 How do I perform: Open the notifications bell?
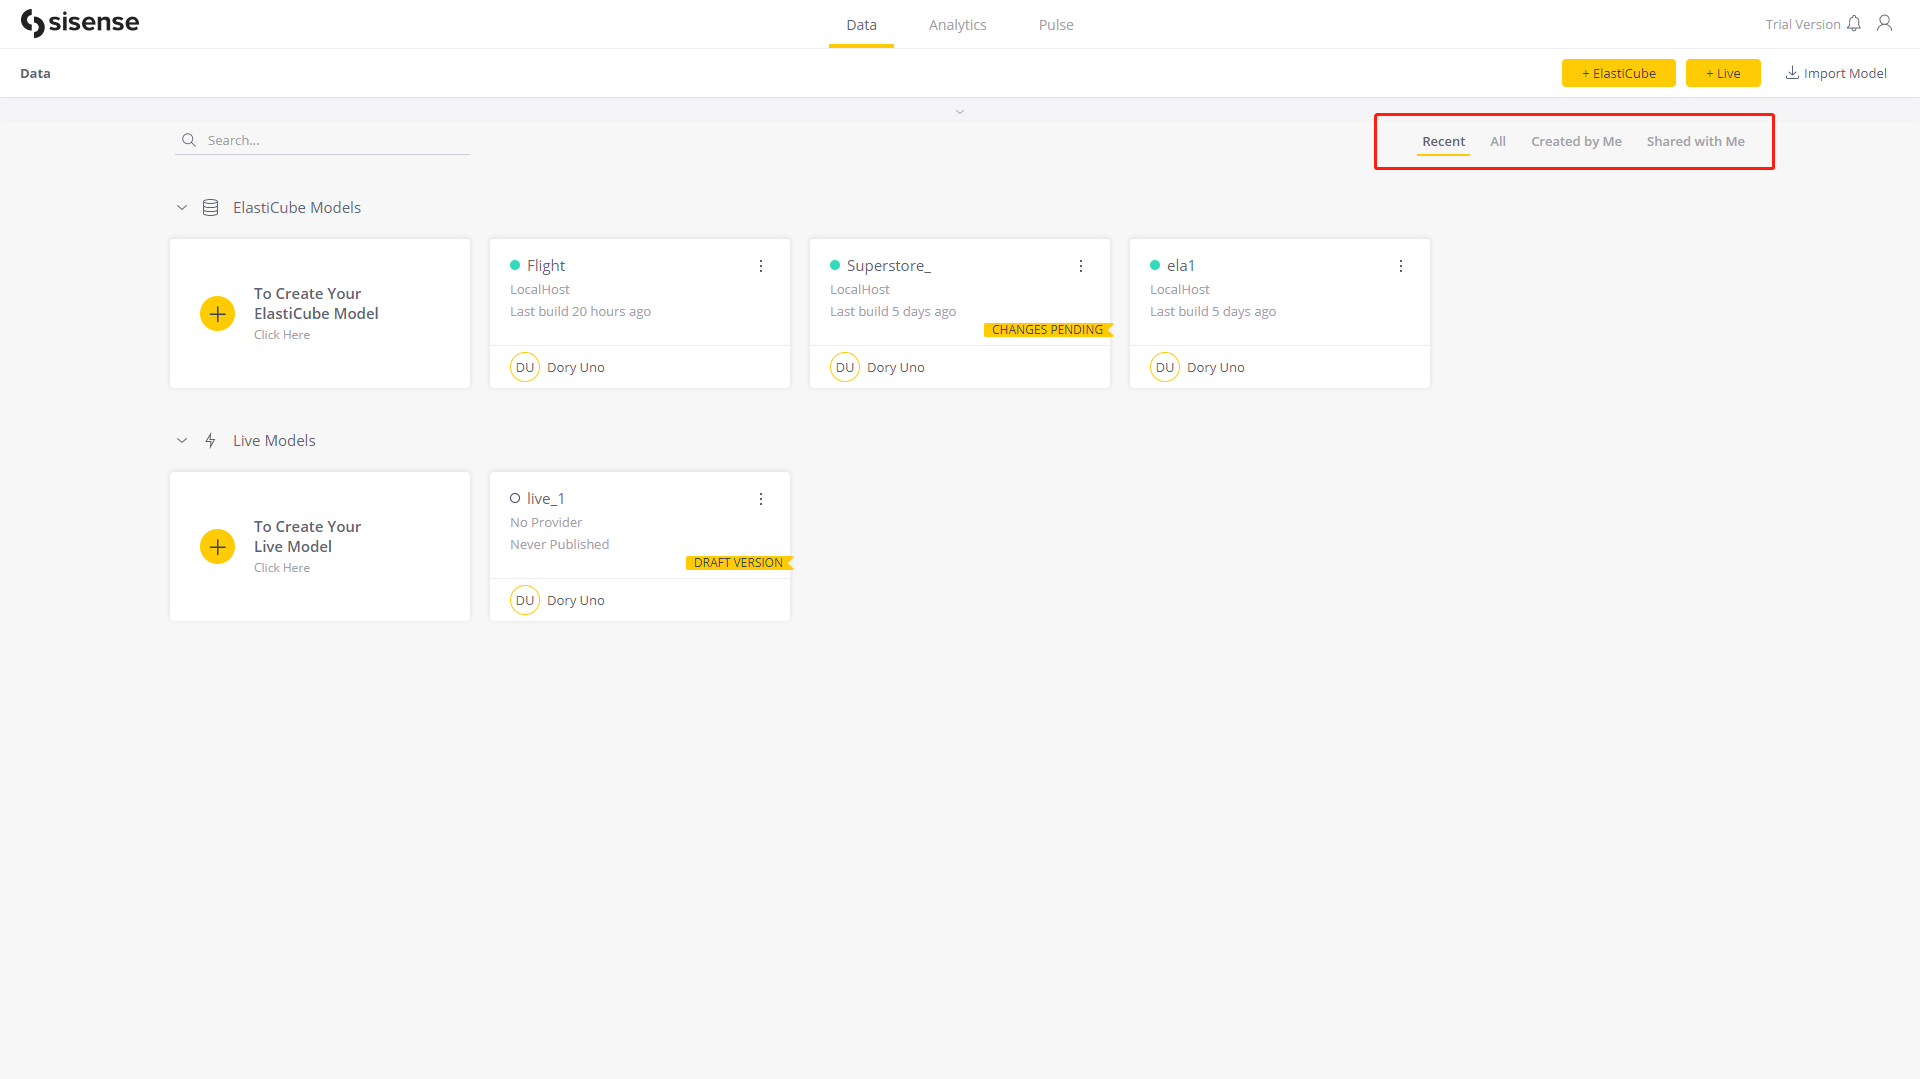pos(1854,23)
